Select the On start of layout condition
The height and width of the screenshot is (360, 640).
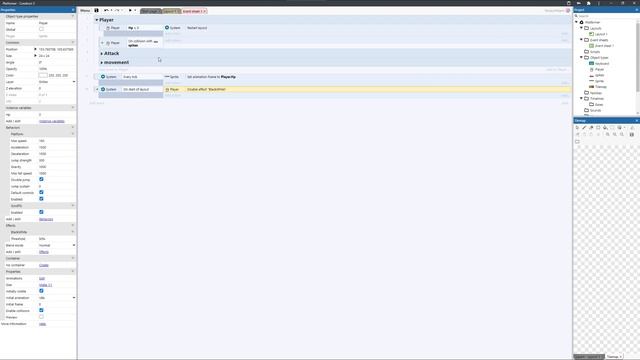pyautogui.click(x=142, y=89)
